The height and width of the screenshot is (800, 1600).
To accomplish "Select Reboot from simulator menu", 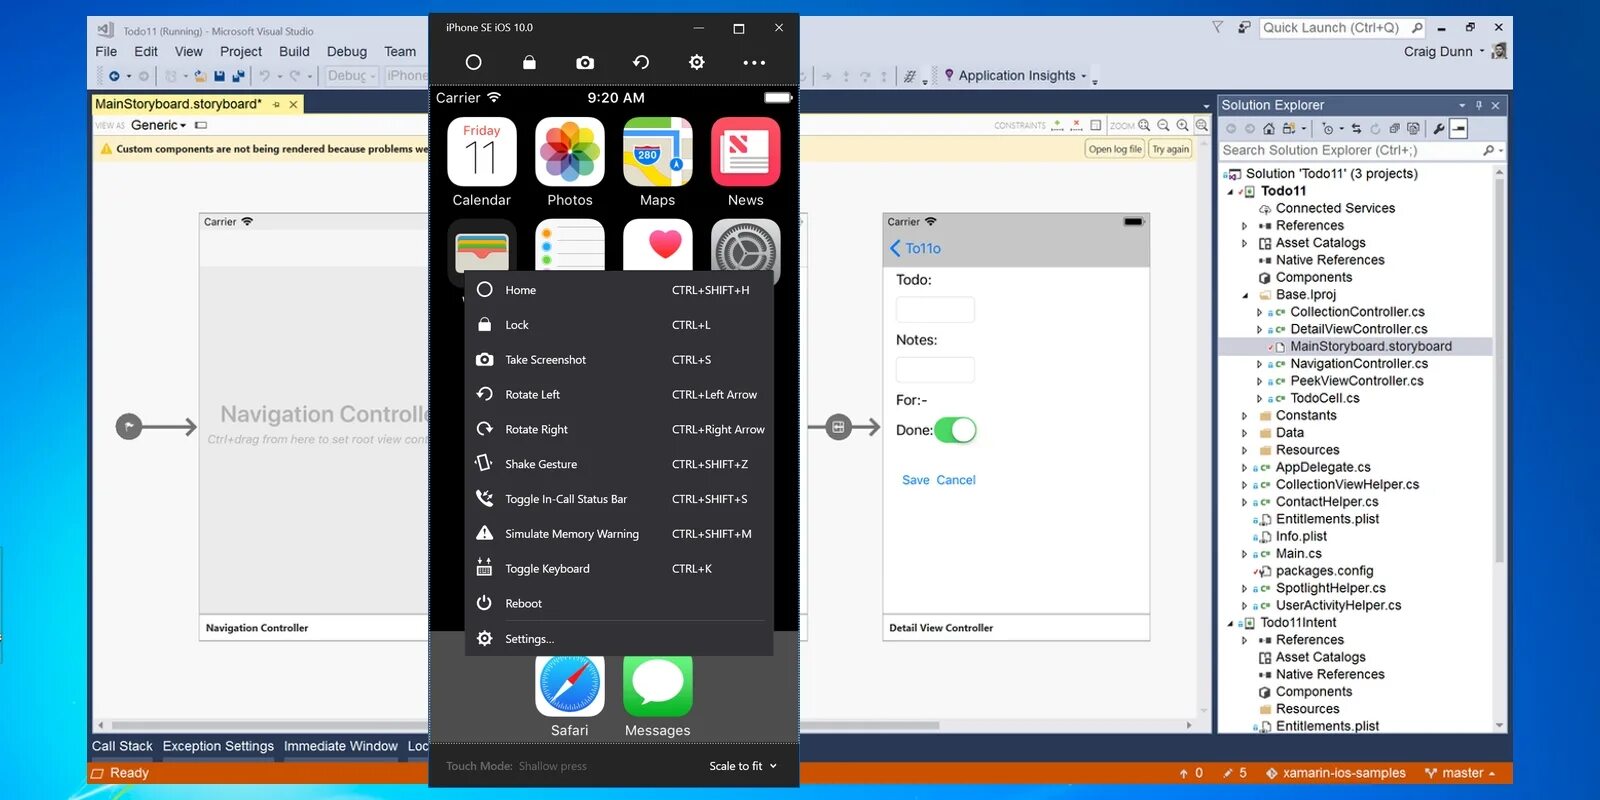I will tap(620, 604).
